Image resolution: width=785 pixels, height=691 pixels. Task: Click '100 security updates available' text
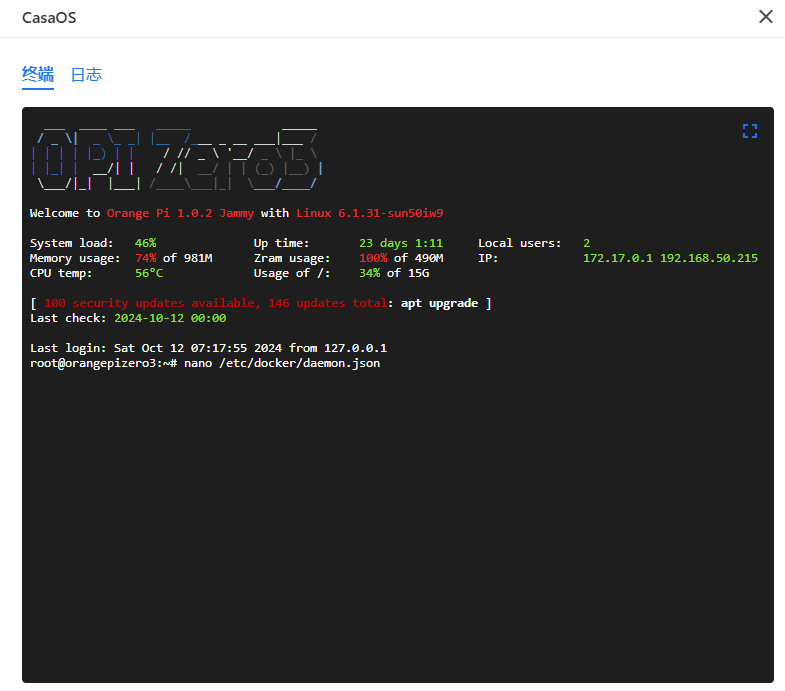tap(152, 303)
